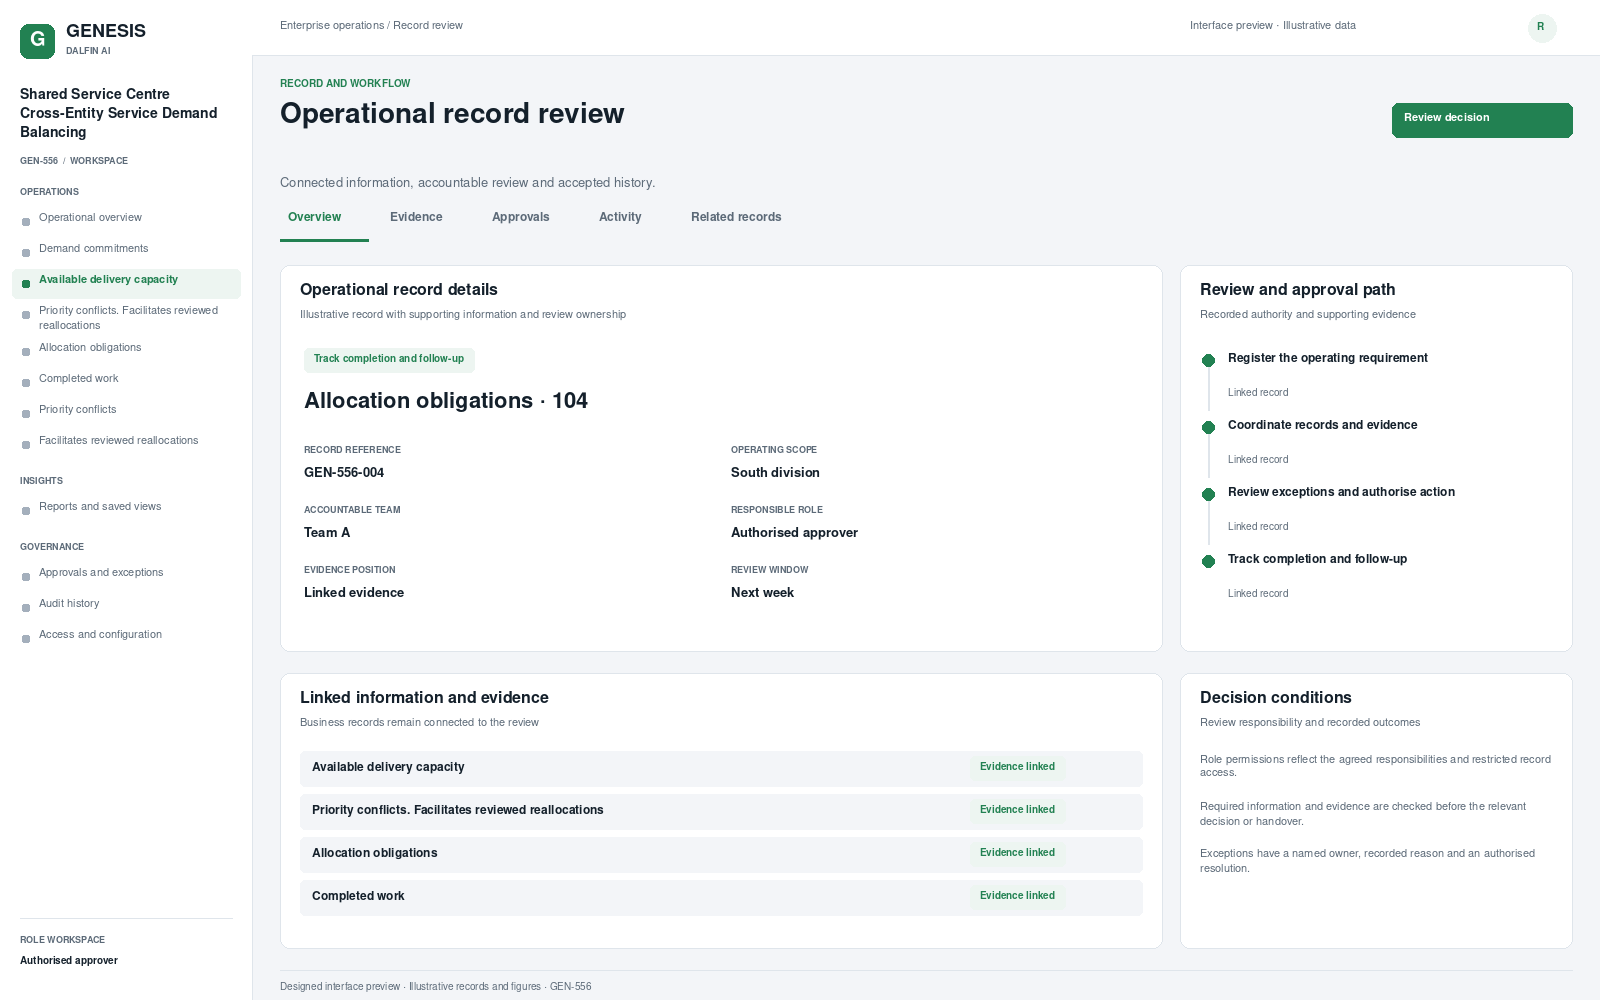Click the South division operating scope value
This screenshot has width=1600, height=1000.
[775, 473]
